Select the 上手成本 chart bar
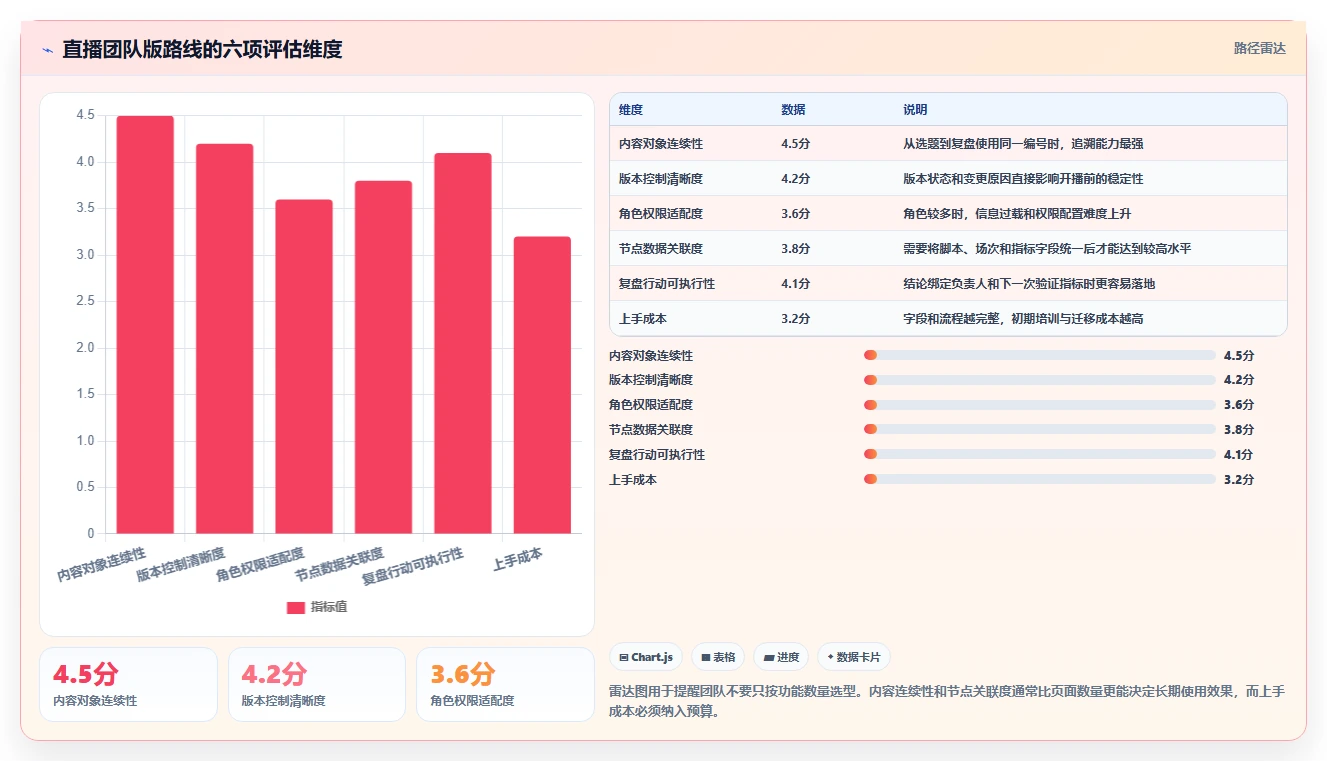Viewport: 1327px width, 761px height. [x=542, y=385]
